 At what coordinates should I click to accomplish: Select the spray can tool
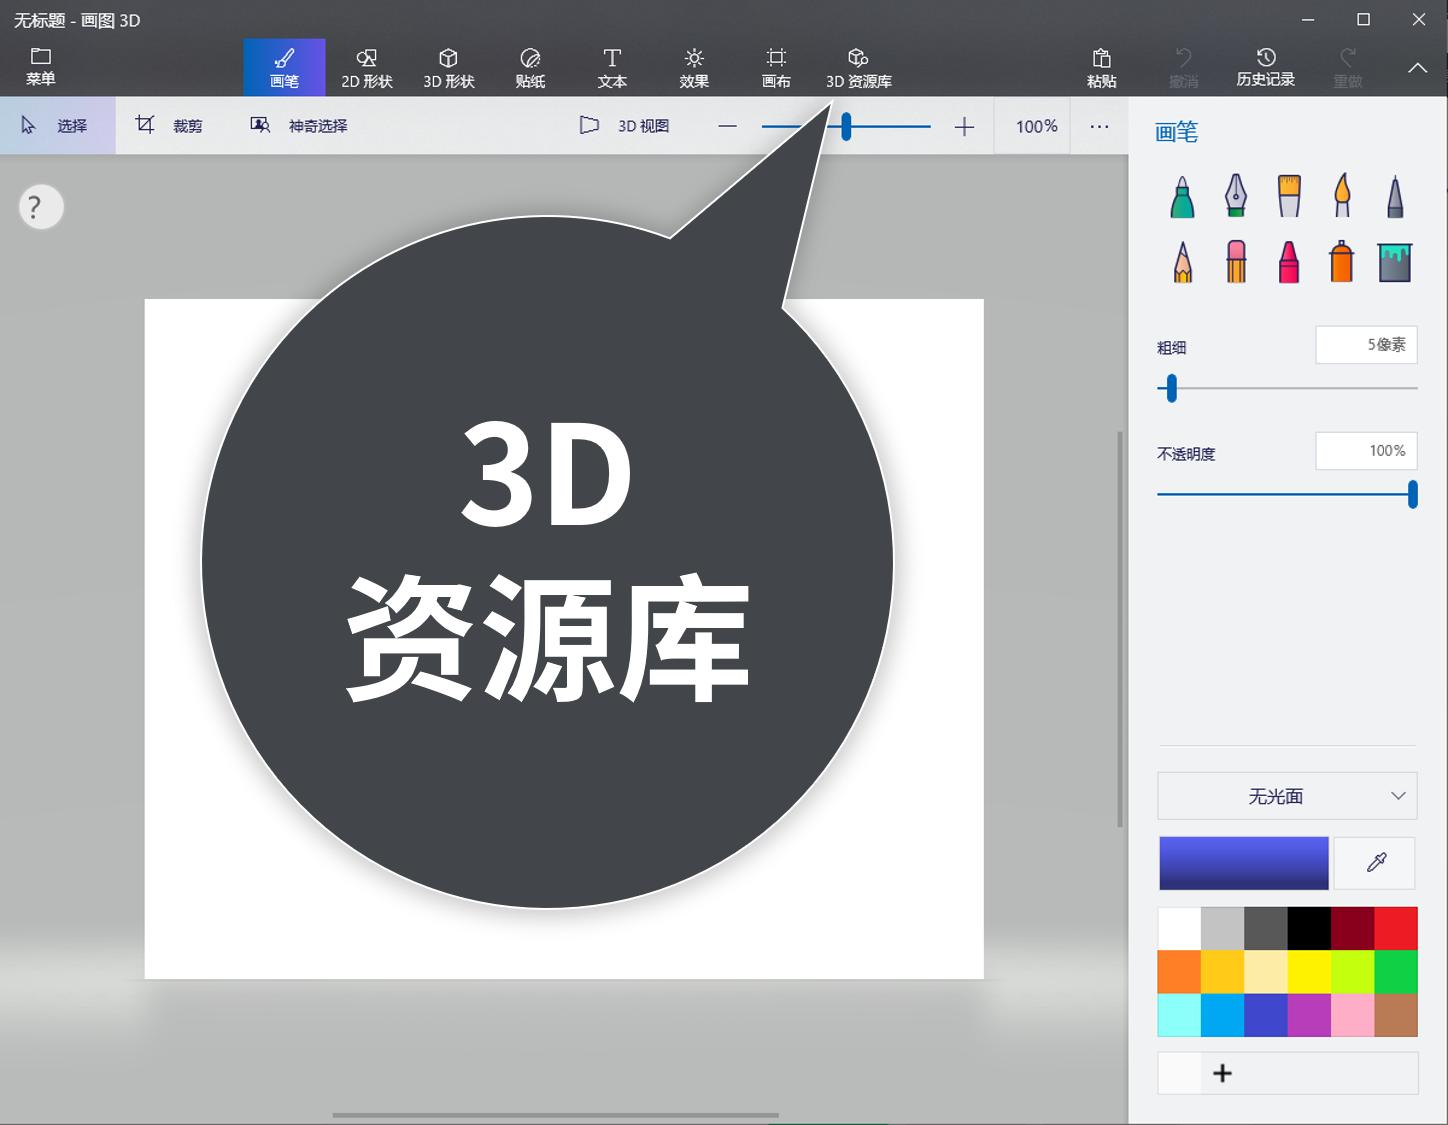point(1341,260)
